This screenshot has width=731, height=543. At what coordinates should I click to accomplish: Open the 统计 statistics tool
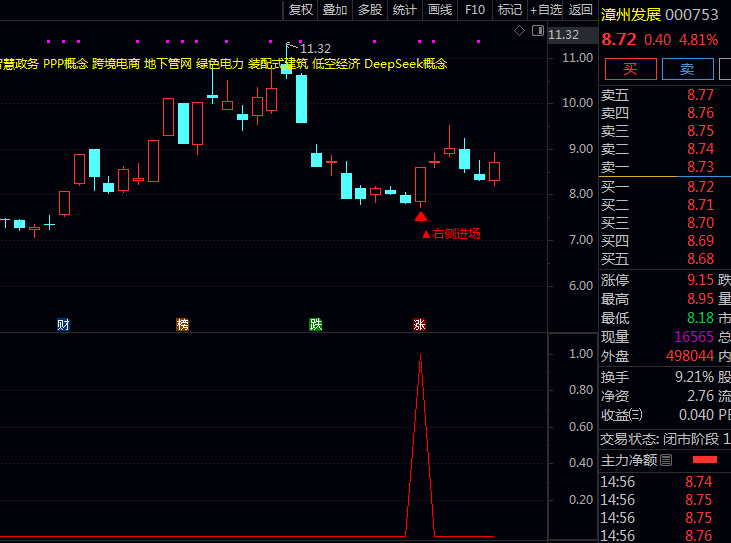tap(404, 10)
